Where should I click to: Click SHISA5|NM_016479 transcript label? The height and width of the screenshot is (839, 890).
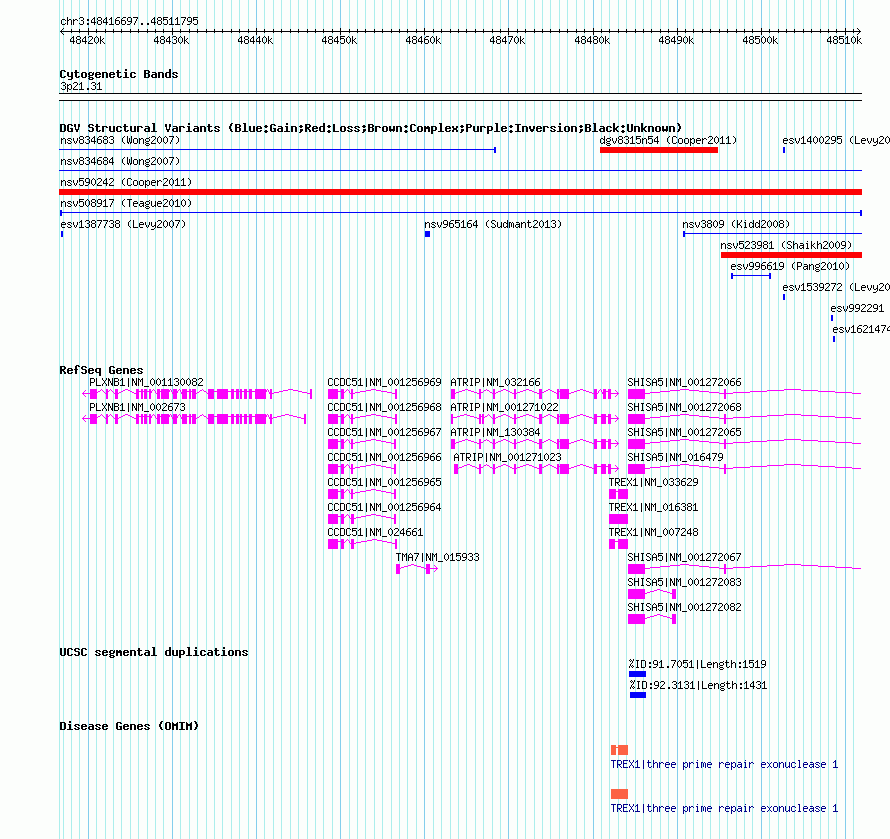(x=675, y=457)
